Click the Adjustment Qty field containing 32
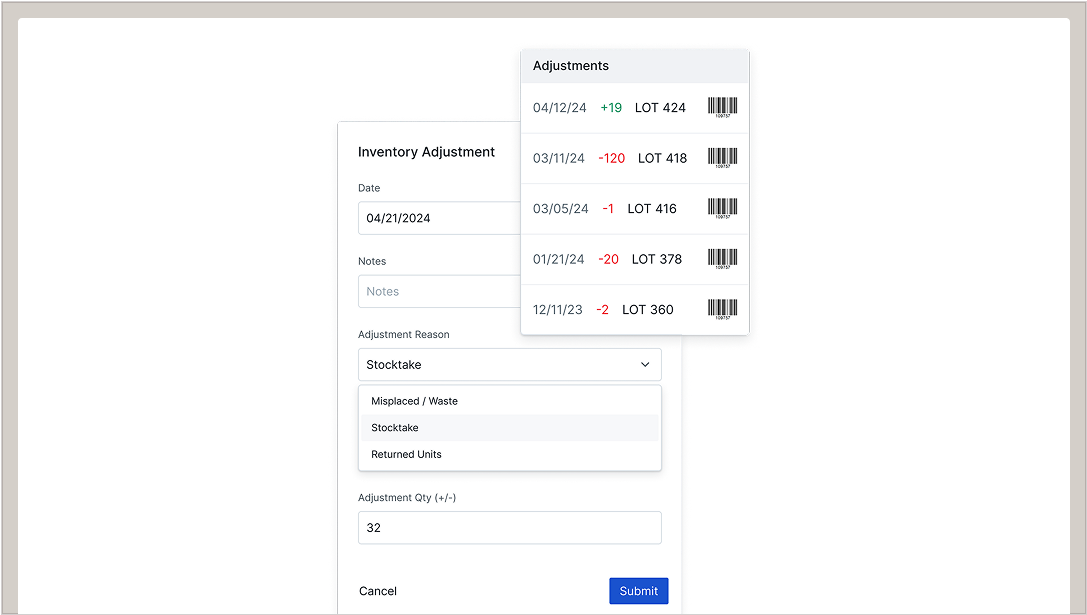This screenshot has height=615, width=1087. (509, 528)
